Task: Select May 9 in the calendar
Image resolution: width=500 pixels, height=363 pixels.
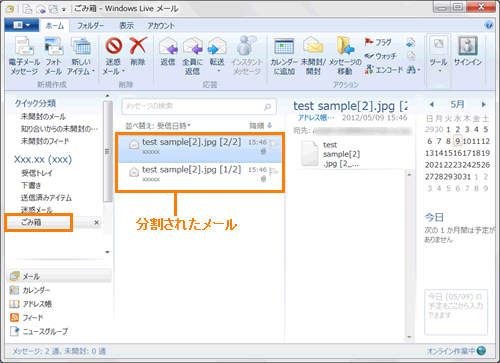Action: point(458,141)
